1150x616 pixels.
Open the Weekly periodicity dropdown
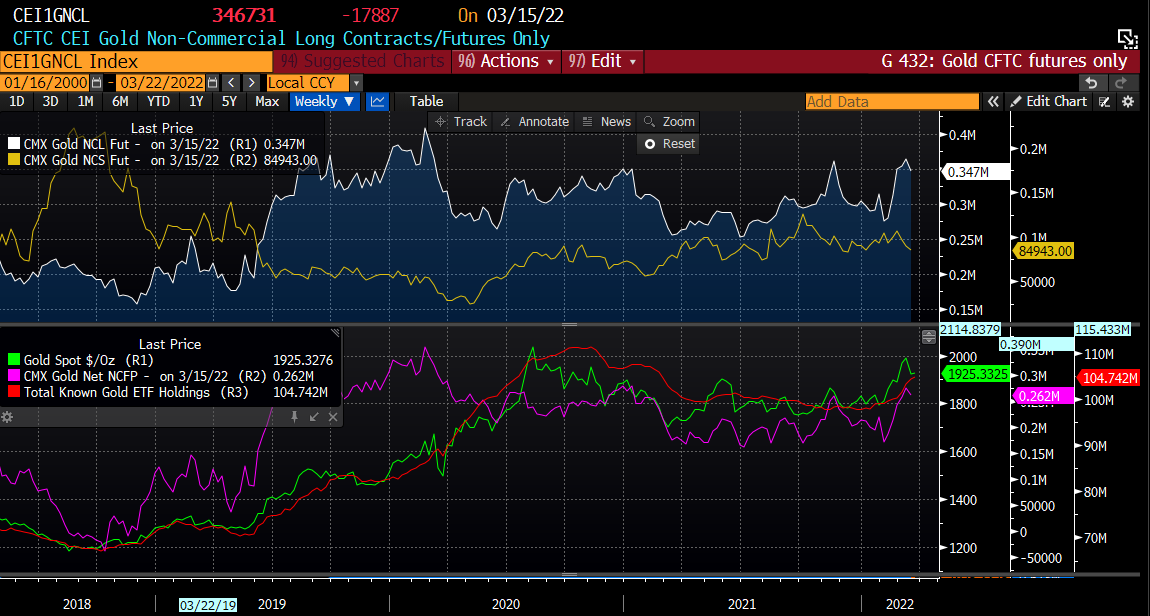coord(325,101)
